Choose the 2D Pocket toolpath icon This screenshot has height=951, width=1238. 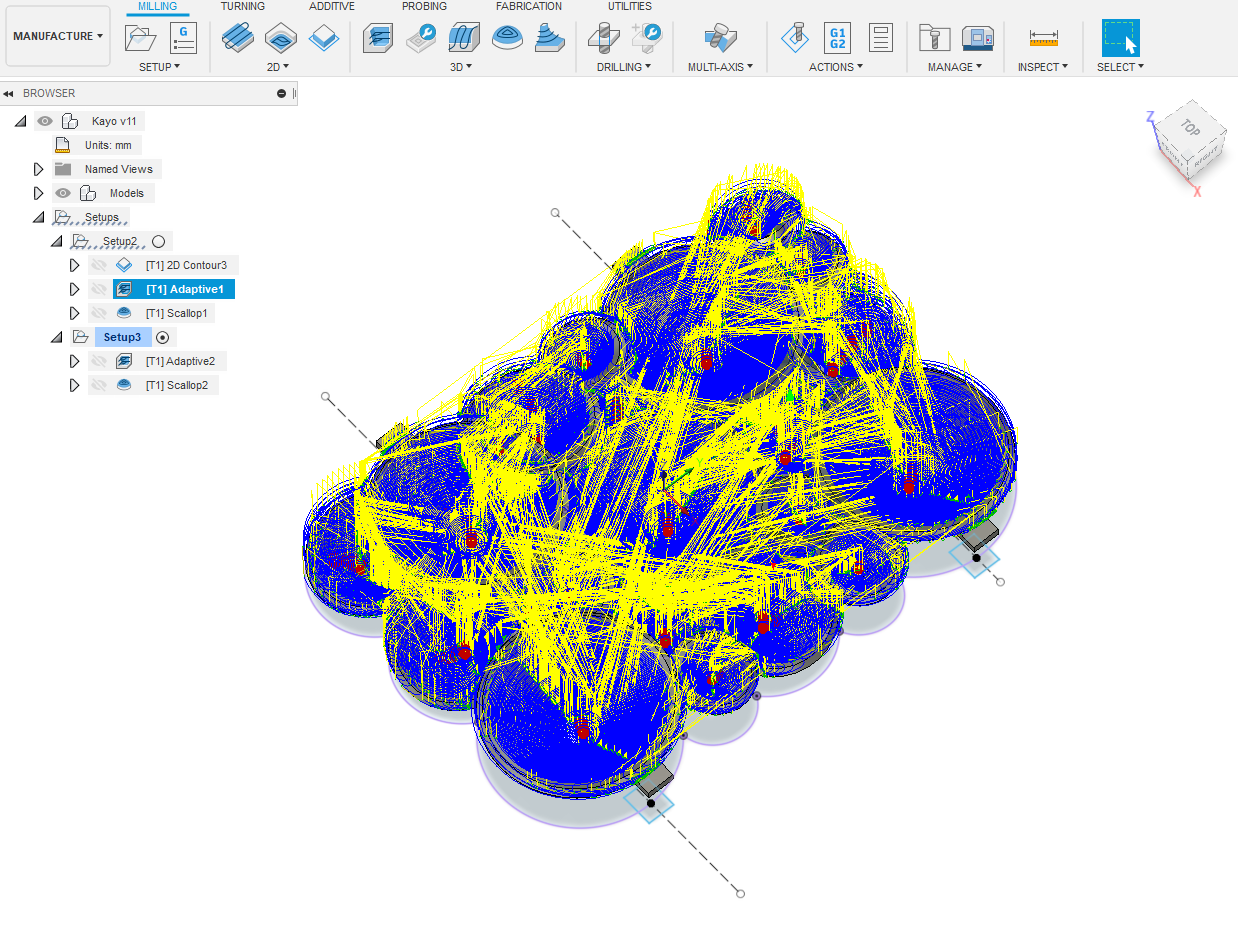(280, 38)
